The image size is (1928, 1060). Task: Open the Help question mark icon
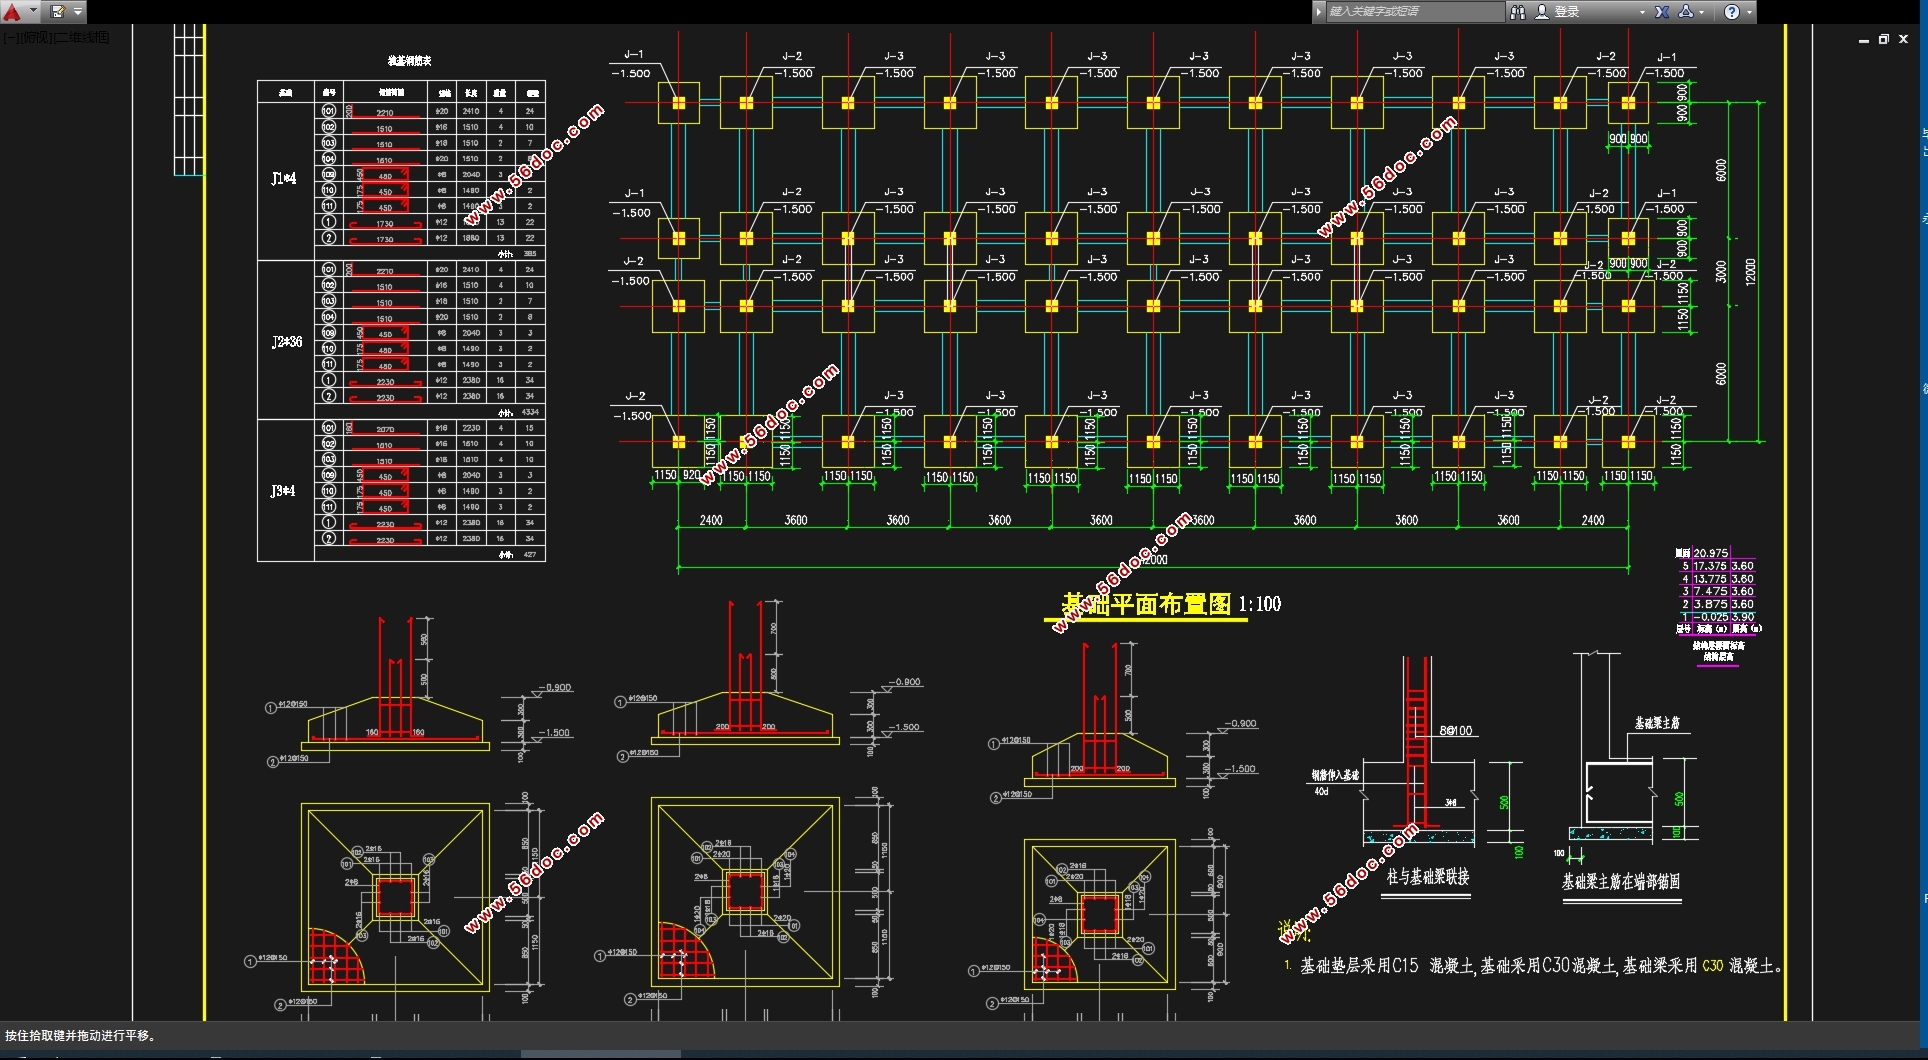[x=1732, y=12]
